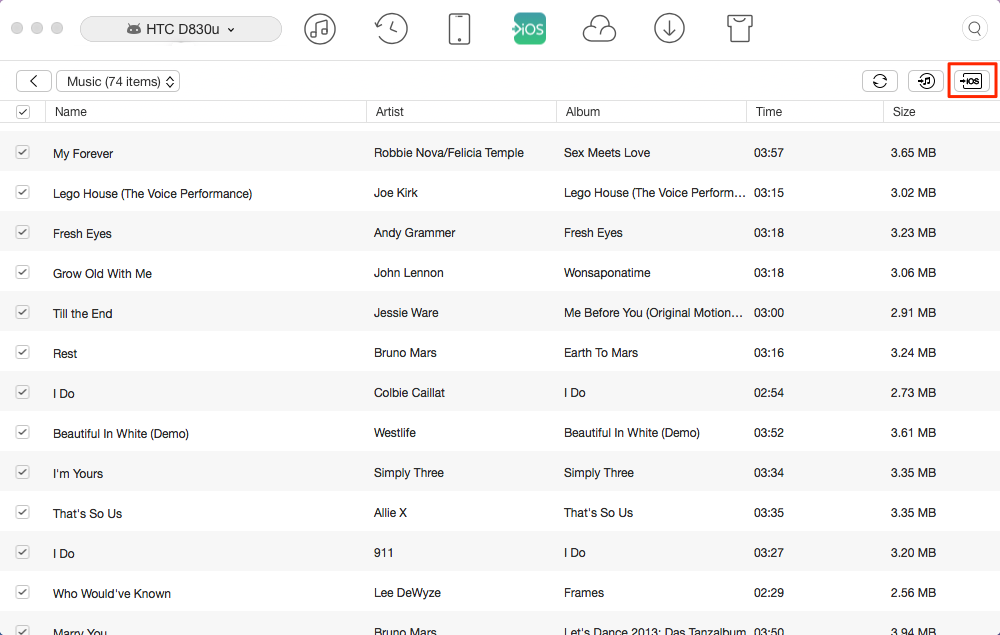Click artist Westlife
Image resolution: width=1000 pixels, height=635 pixels.
click(x=395, y=433)
